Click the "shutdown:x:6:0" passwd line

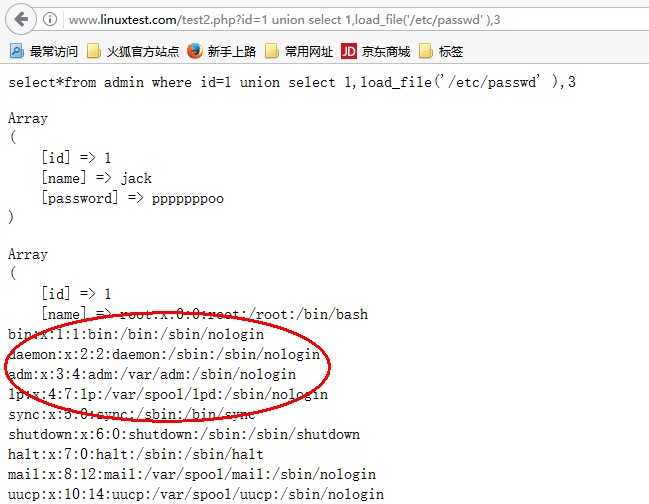click(x=184, y=434)
